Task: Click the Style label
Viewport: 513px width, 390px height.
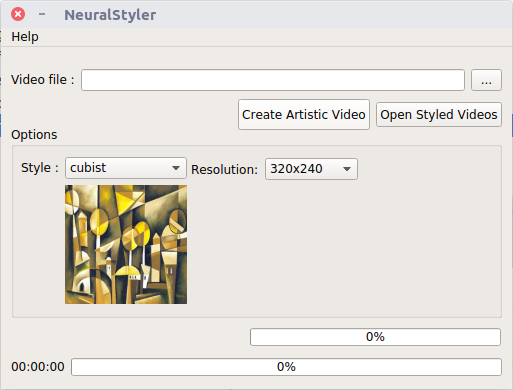Action: tap(40, 168)
